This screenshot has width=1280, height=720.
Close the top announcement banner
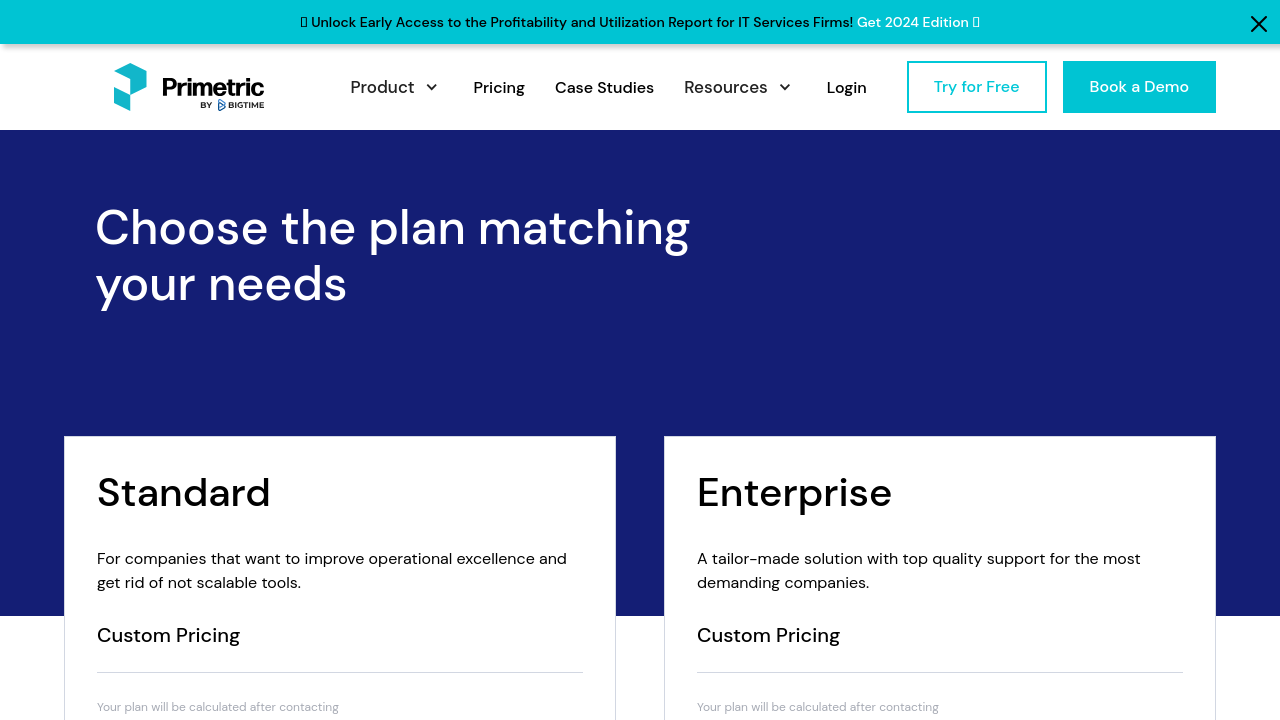1258,23
